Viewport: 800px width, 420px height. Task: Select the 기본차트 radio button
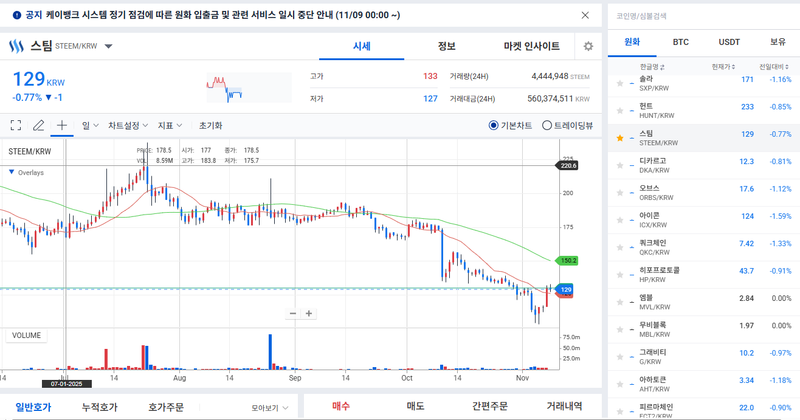pyautogui.click(x=494, y=126)
